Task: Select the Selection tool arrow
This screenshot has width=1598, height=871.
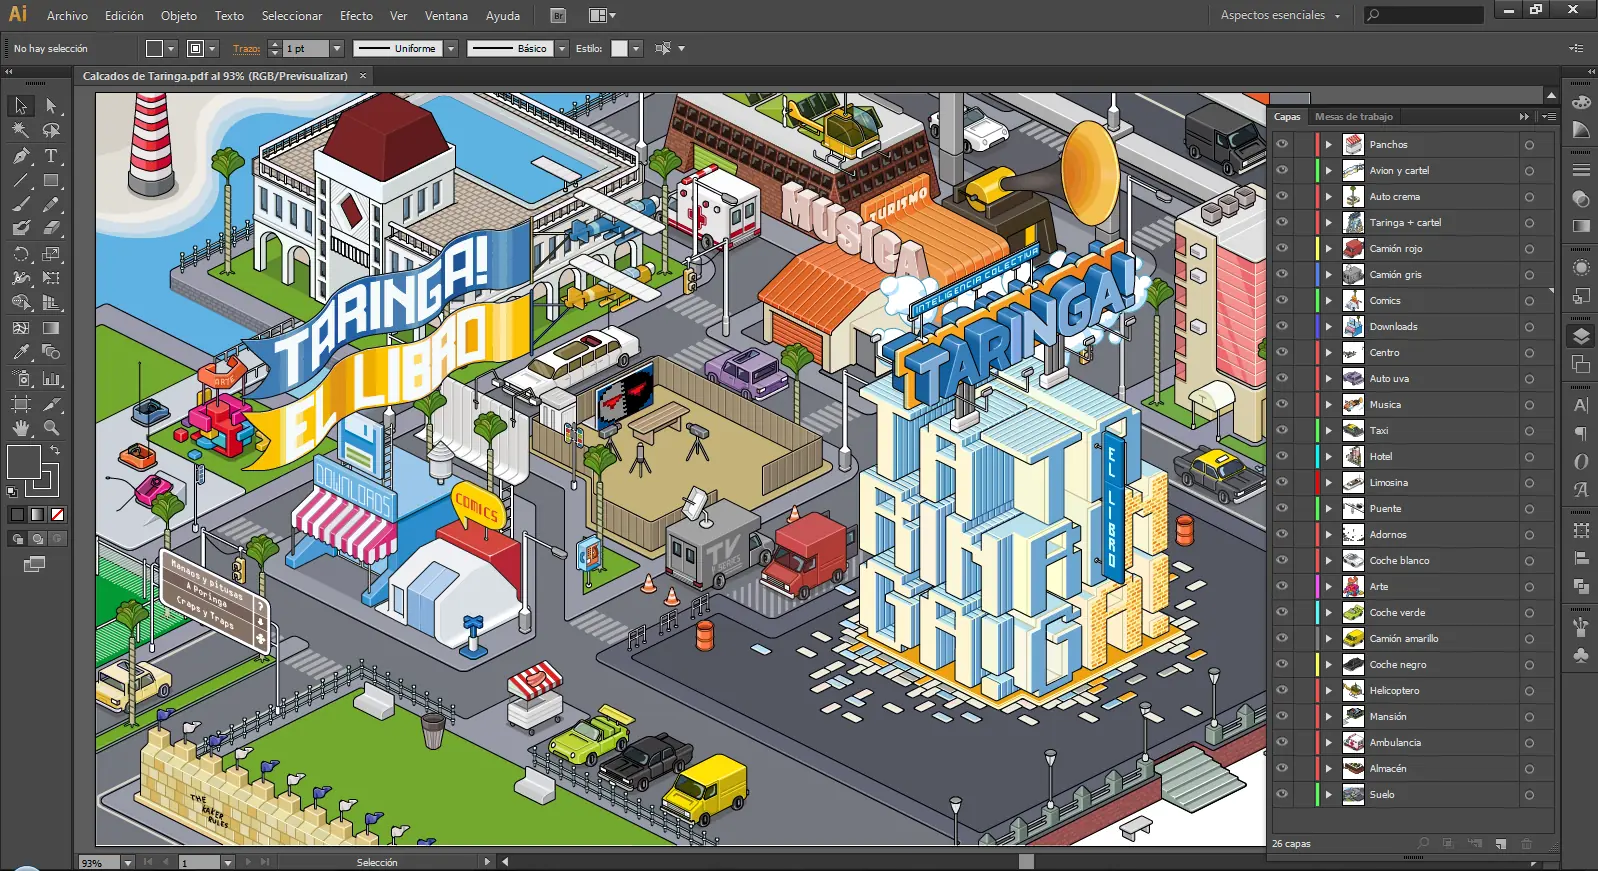Action: [21, 106]
